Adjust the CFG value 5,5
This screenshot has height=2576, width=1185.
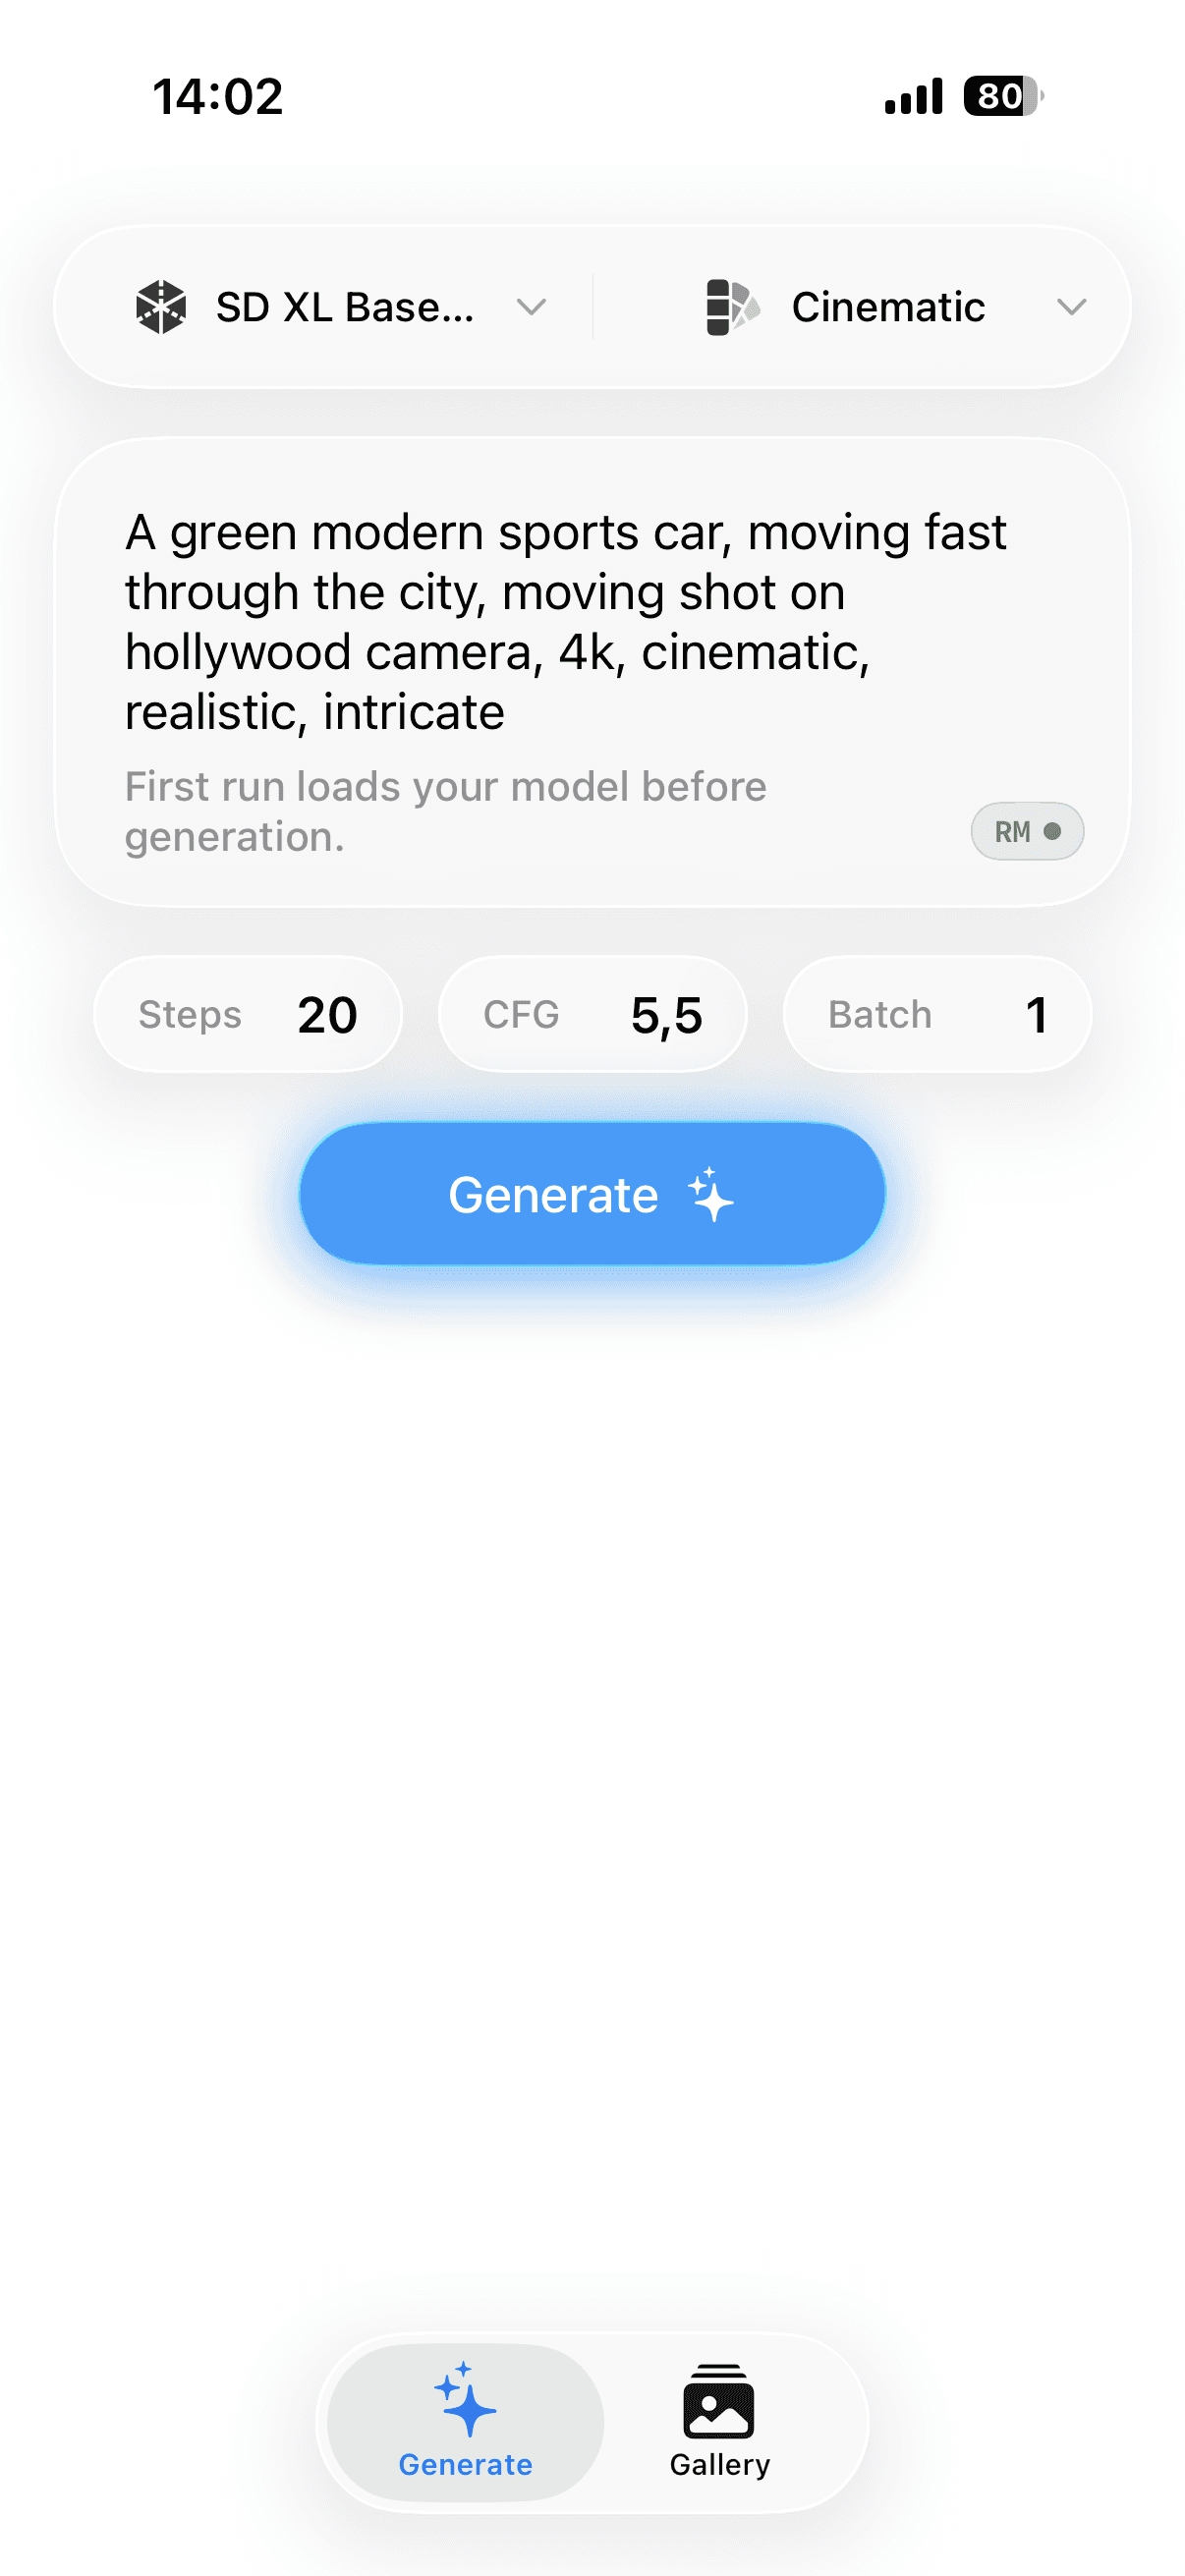coord(592,1015)
